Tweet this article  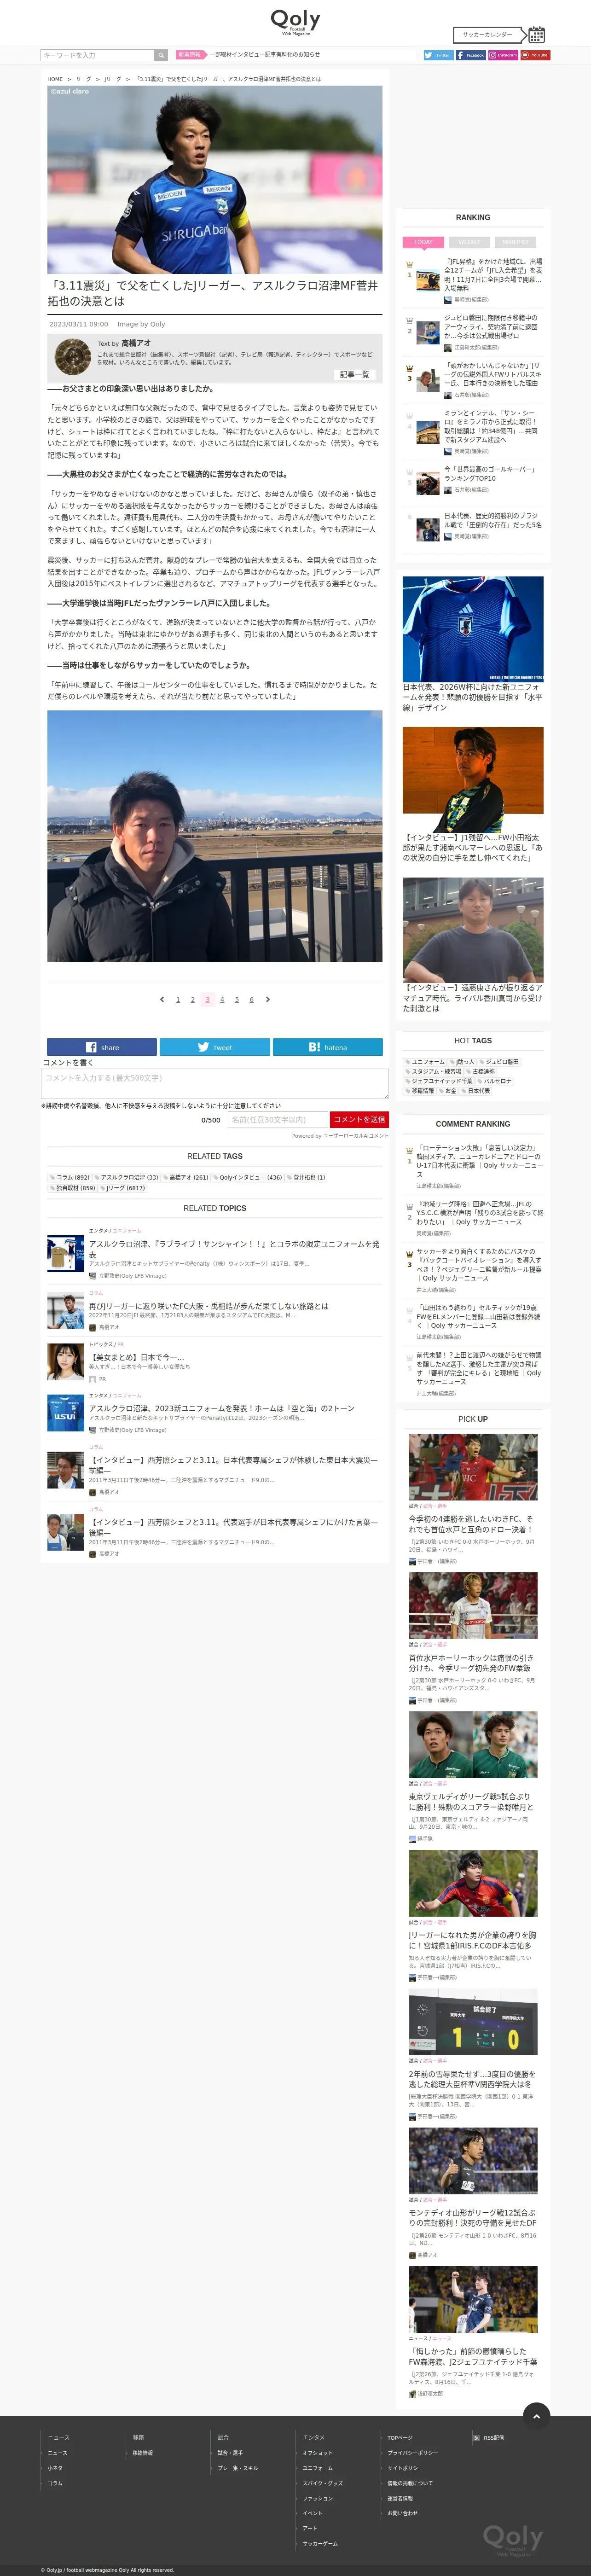point(215,1047)
